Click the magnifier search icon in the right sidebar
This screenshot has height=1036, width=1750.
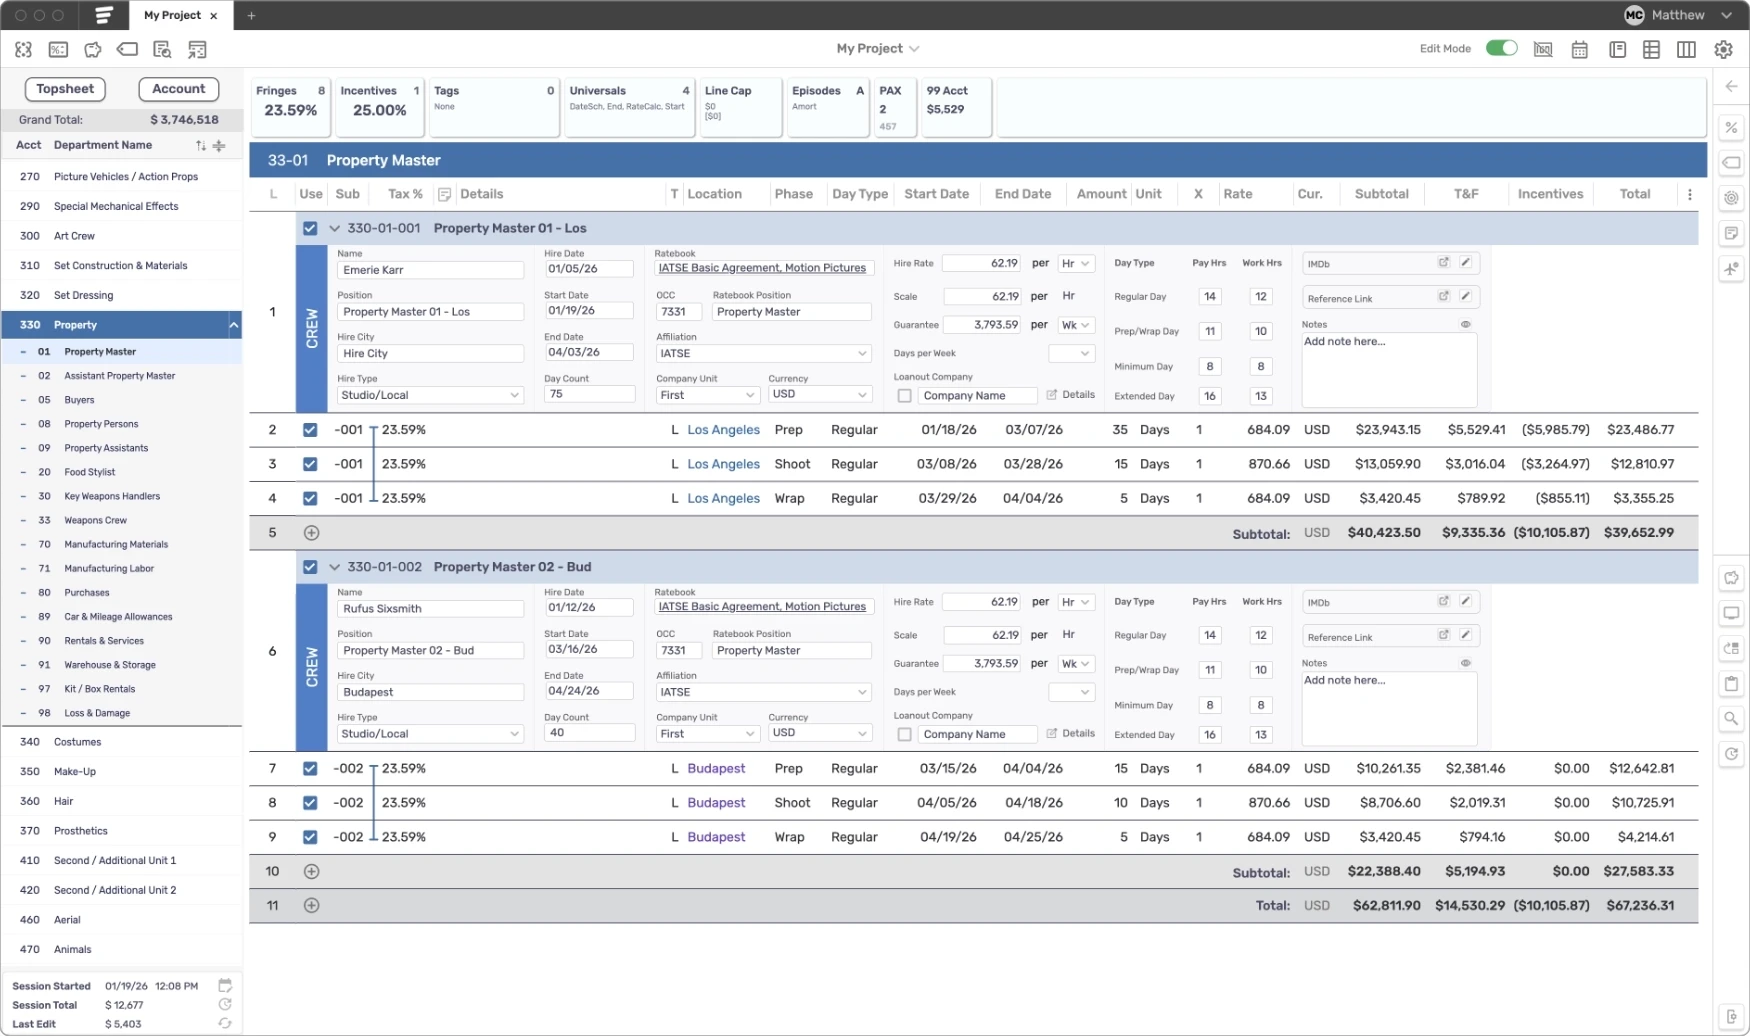click(1733, 718)
